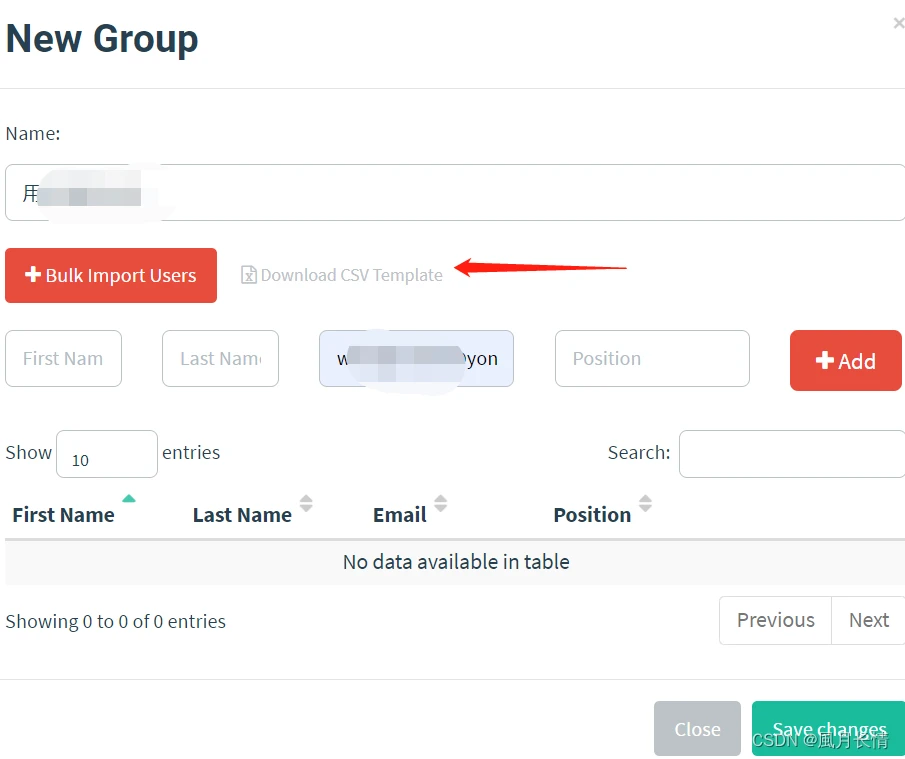Focus the table Search box
The width and height of the screenshot is (905, 759).
click(792, 454)
